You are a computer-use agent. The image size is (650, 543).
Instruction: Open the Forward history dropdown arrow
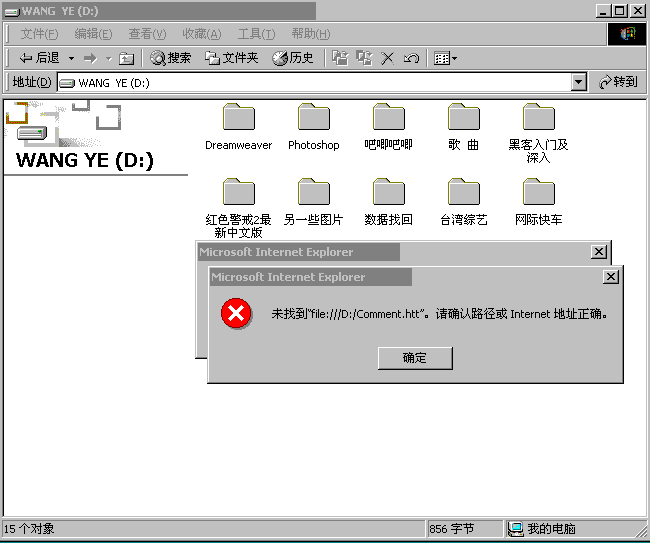(x=109, y=58)
